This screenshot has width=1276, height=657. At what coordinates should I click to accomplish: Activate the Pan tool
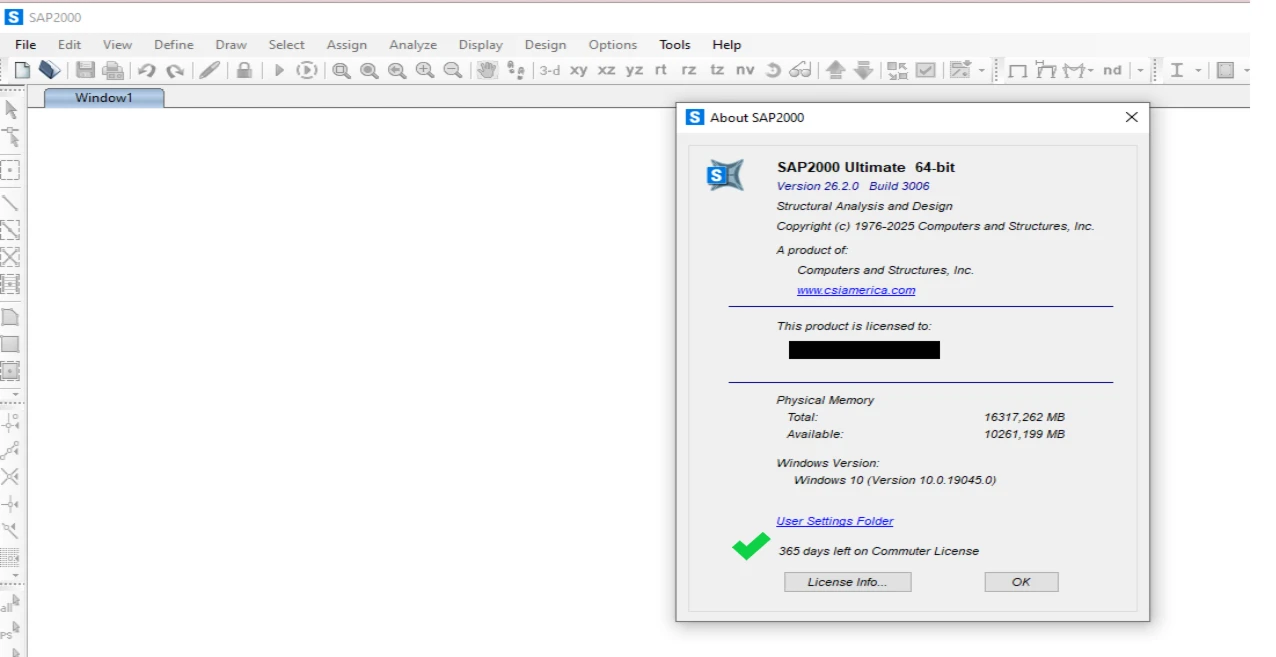(x=487, y=70)
